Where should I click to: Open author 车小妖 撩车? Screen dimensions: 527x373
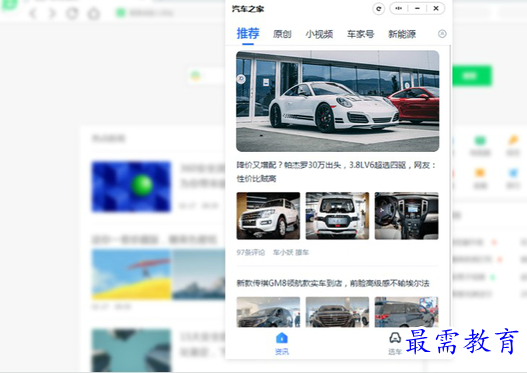291,252
